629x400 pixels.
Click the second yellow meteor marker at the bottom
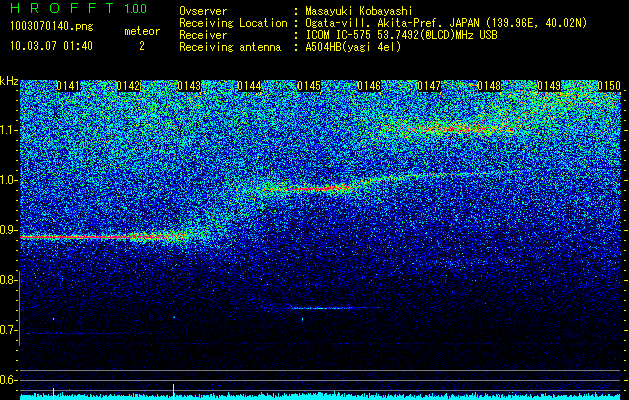click(x=173, y=392)
